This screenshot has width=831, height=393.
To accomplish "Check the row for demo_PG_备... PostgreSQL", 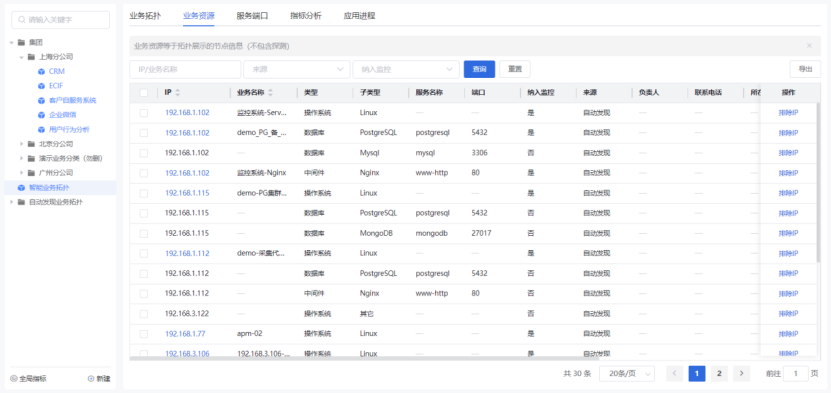I will point(144,133).
